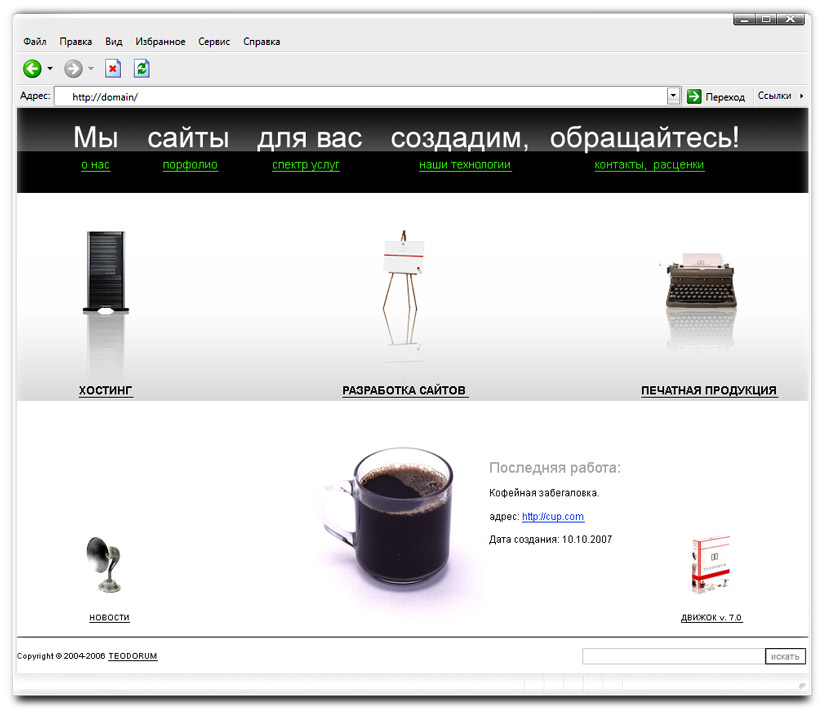Click the software box above ДВИЖОК v. 7.0
The image size is (825, 715).
710,565
